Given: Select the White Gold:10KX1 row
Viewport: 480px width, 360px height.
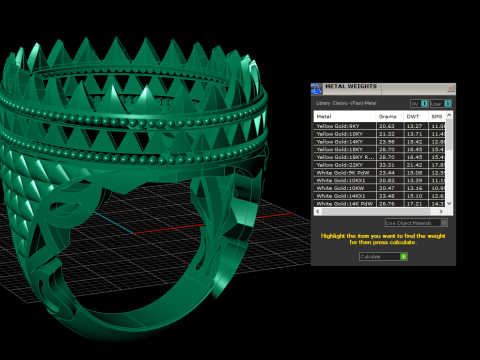Looking at the screenshot, I should tap(379, 180).
